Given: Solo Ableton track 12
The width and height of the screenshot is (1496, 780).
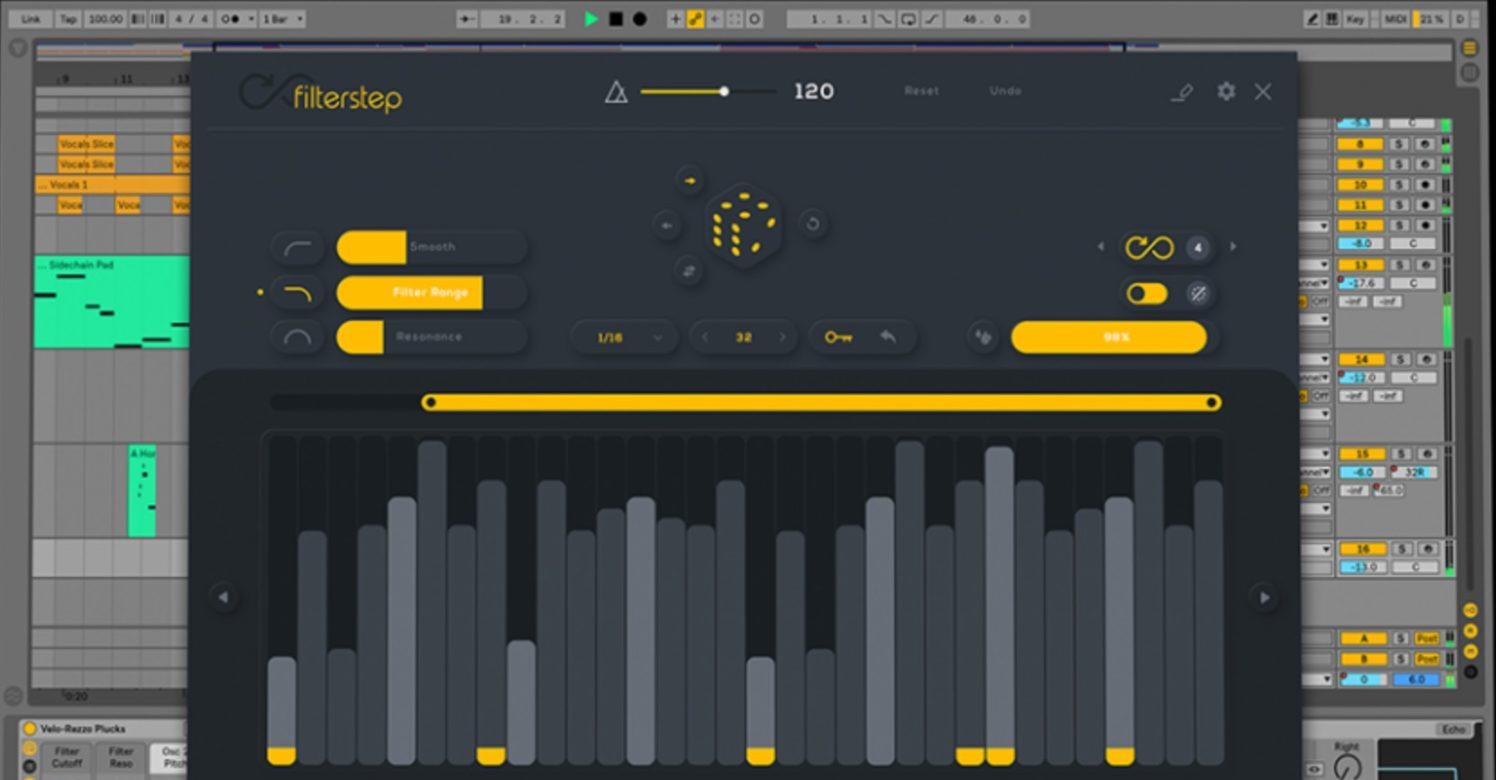Looking at the screenshot, I should (x=1401, y=226).
